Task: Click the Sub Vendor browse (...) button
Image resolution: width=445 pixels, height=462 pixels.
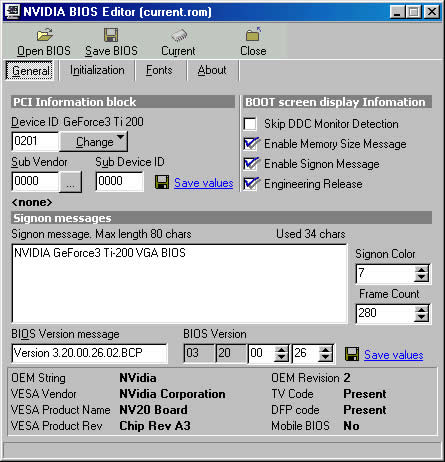Action: pos(70,182)
